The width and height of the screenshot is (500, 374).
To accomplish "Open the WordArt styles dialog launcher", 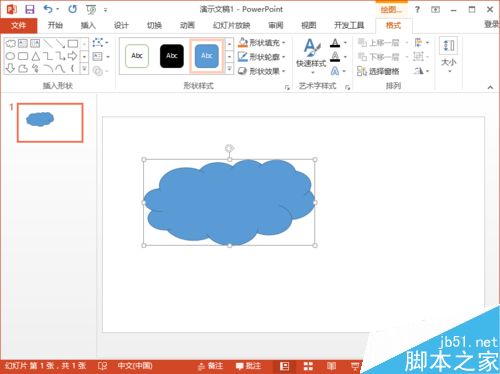I will click(x=347, y=87).
